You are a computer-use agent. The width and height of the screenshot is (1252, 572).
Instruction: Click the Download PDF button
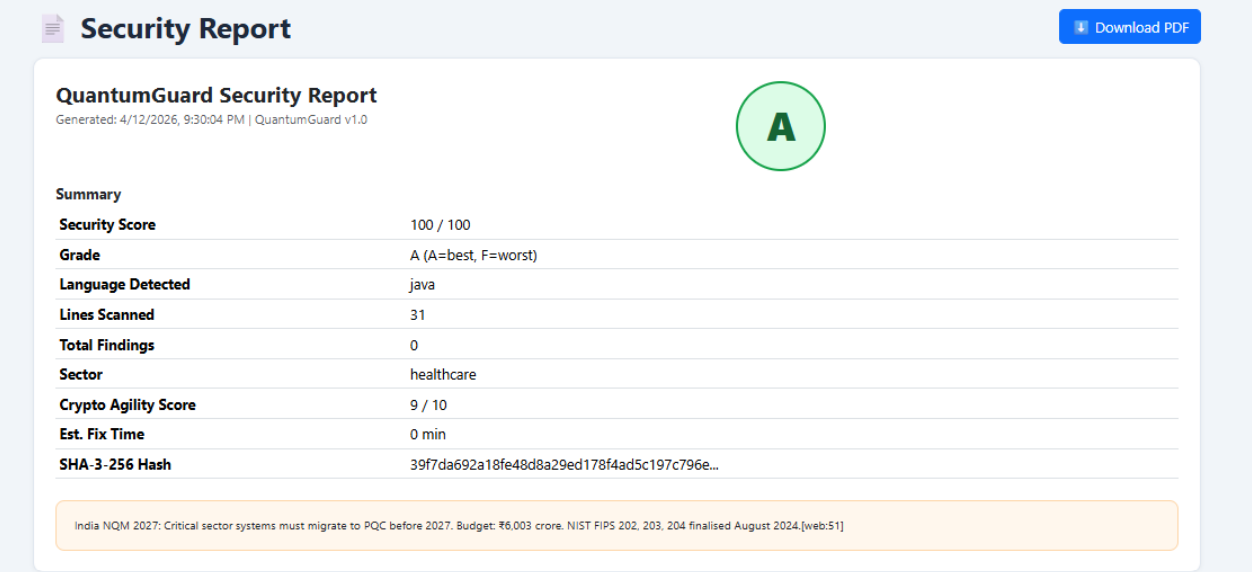click(x=1129, y=27)
